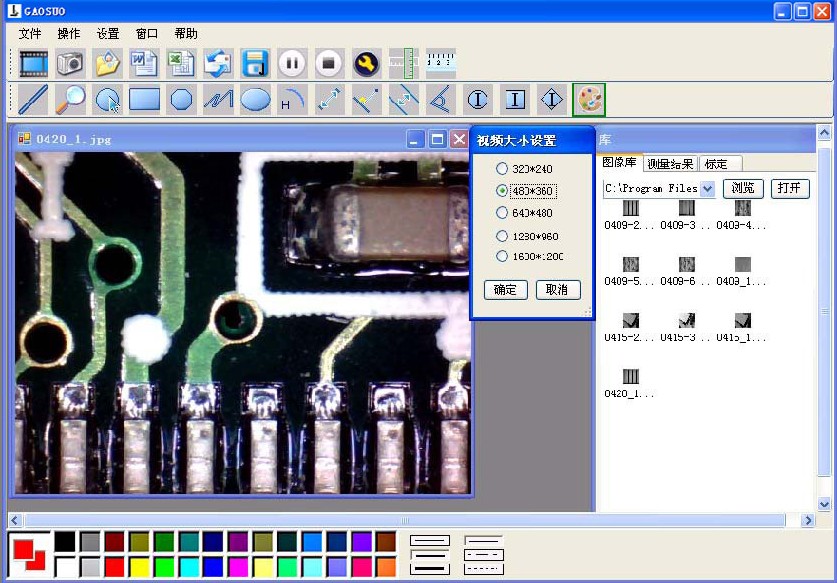This screenshot has width=837, height=583.
Task: Choose the 640*480 resolution radio button
Action: tap(524, 213)
